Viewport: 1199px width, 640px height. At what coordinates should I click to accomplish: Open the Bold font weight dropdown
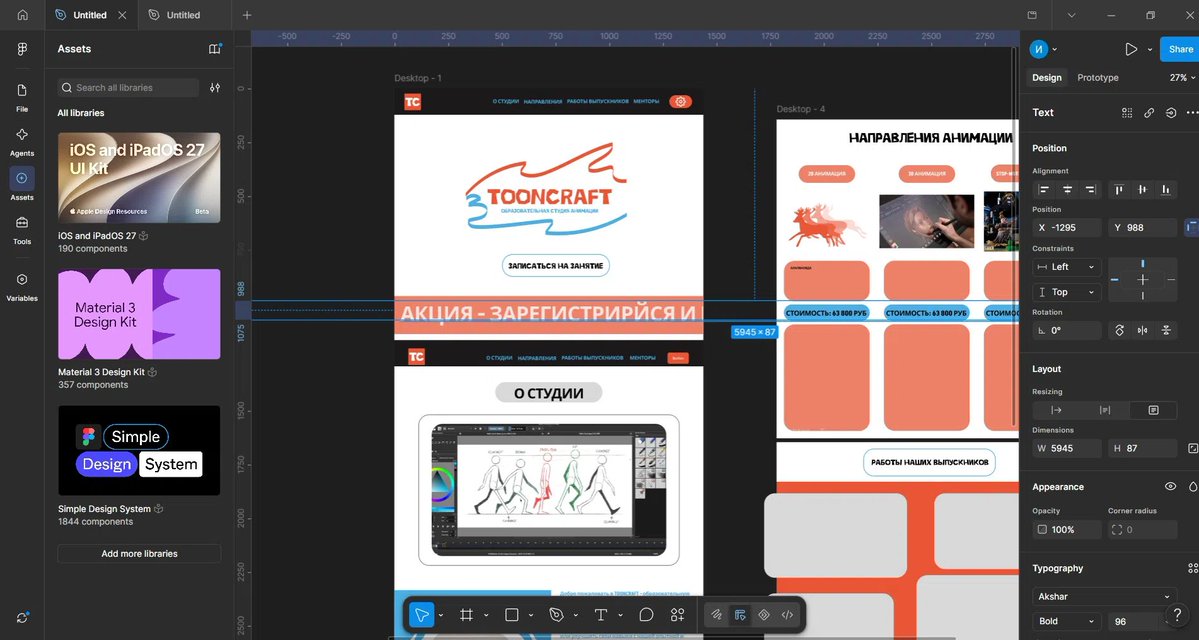point(1067,621)
